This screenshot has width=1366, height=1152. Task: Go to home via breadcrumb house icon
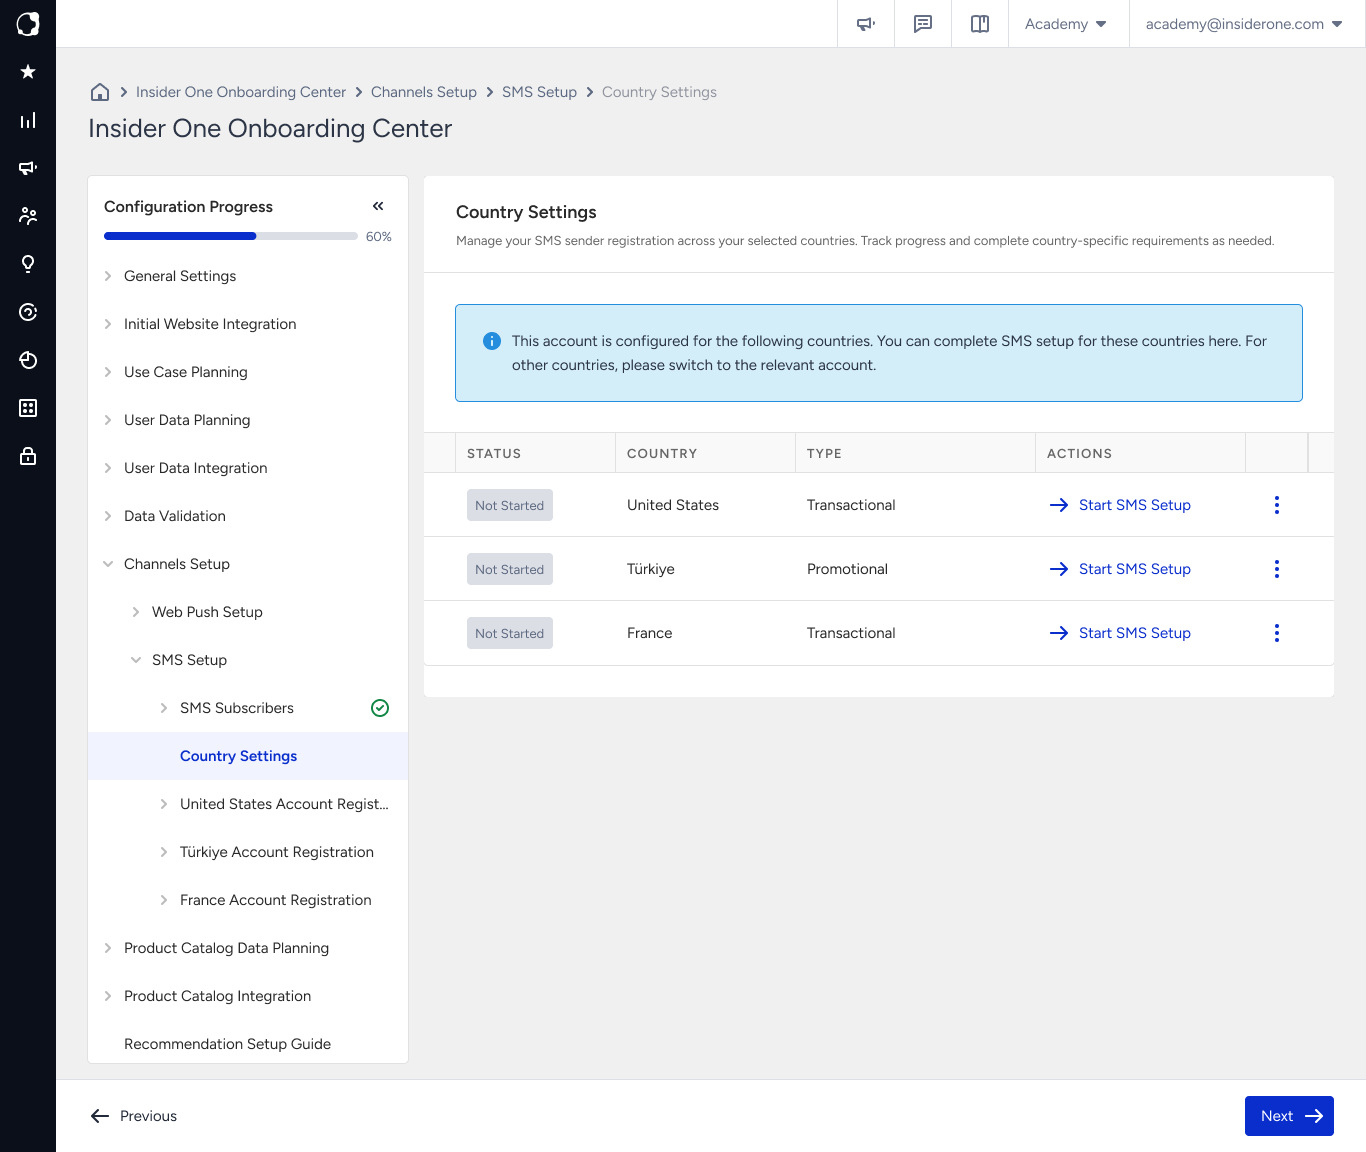click(x=100, y=92)
